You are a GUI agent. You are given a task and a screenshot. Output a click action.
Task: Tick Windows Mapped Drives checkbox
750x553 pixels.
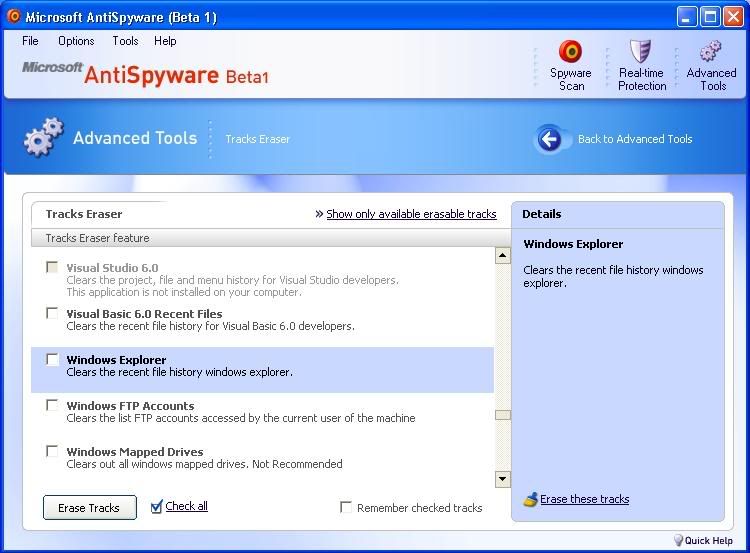click(x=52, y=451)
